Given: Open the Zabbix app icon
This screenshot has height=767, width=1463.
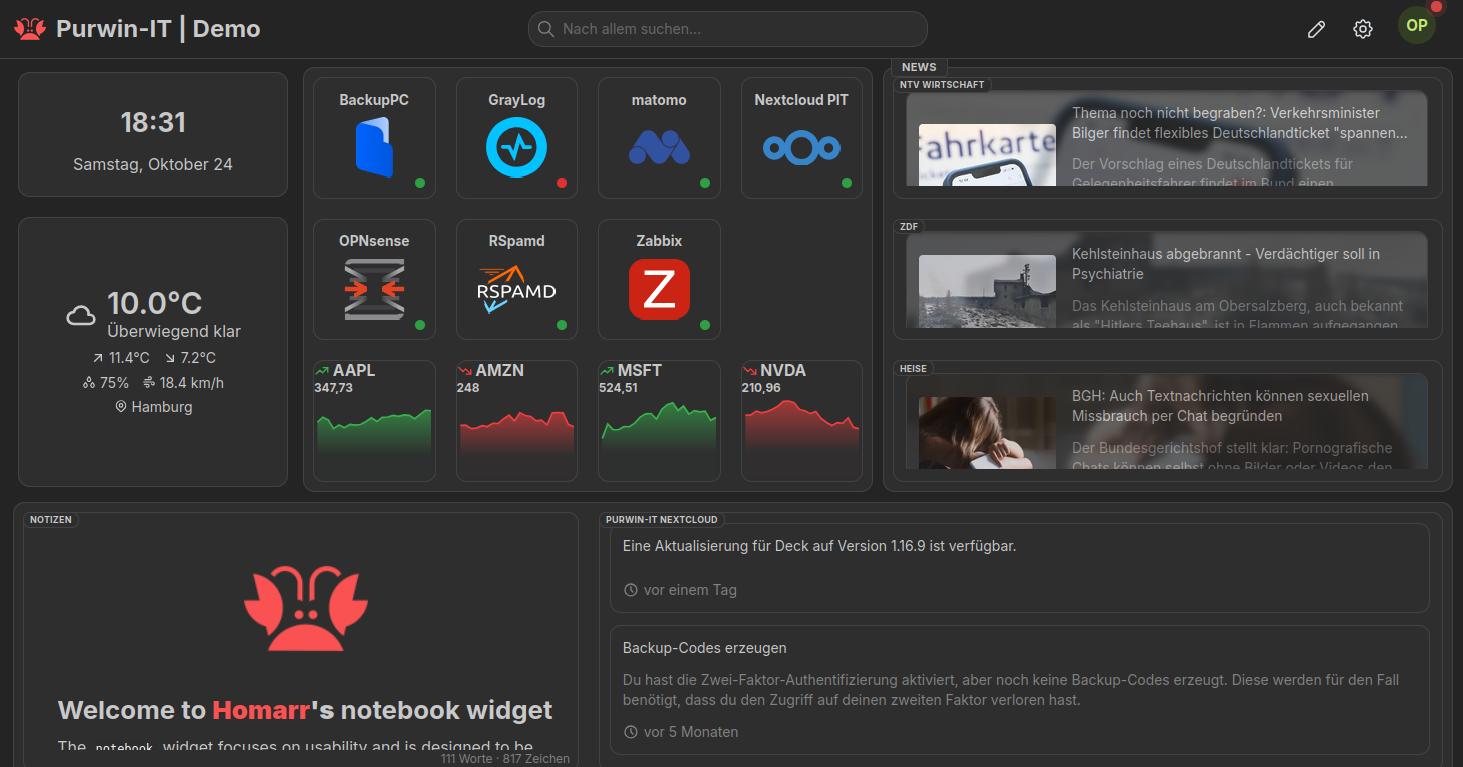Looking at the screenshot, I should pyautogui.click(x=659, y=289).
